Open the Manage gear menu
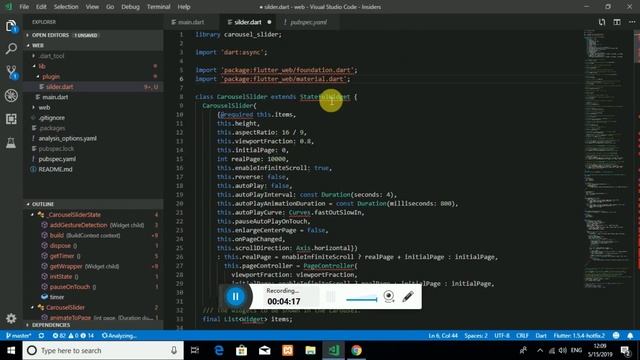Image resolution: width=640 pixels, height=360 pixels. pyautogui.click(x=11, y=318)
